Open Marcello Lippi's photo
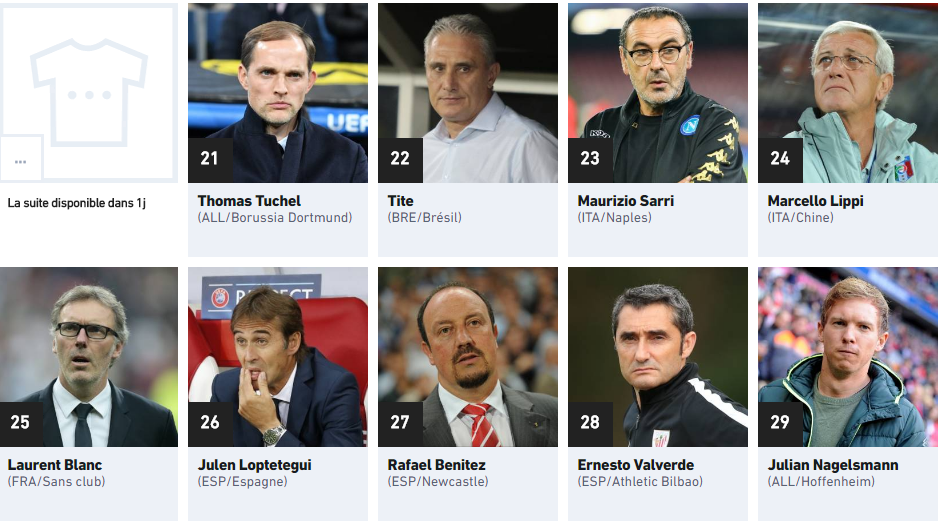The image size is (938, 531). click(x=848, y=93)
